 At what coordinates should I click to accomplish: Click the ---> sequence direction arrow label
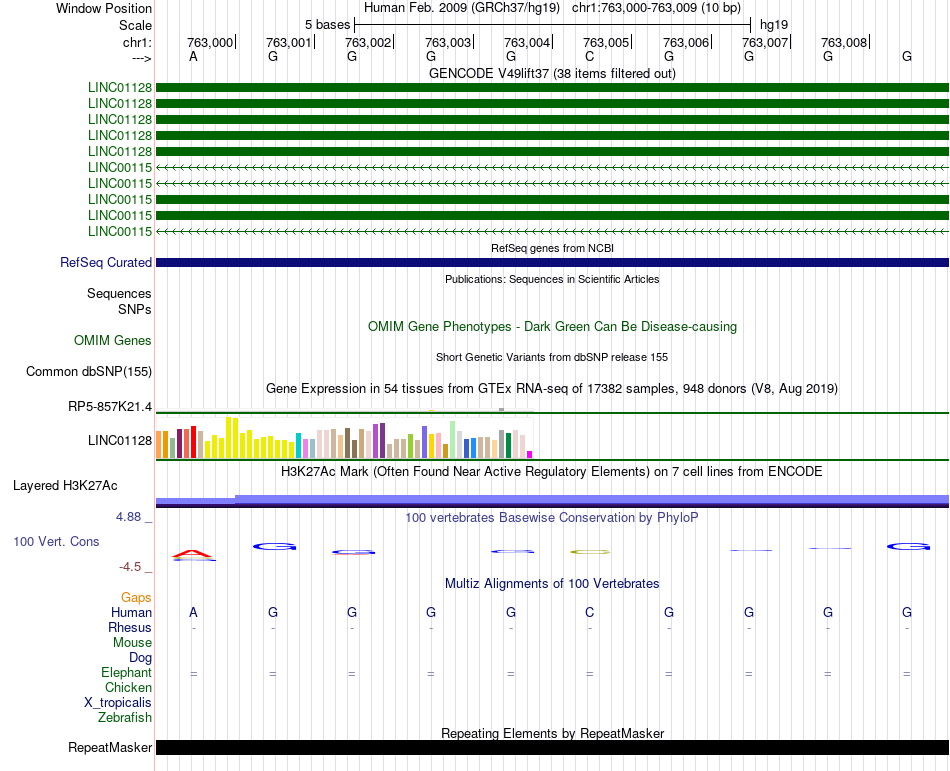coord(141,58)
